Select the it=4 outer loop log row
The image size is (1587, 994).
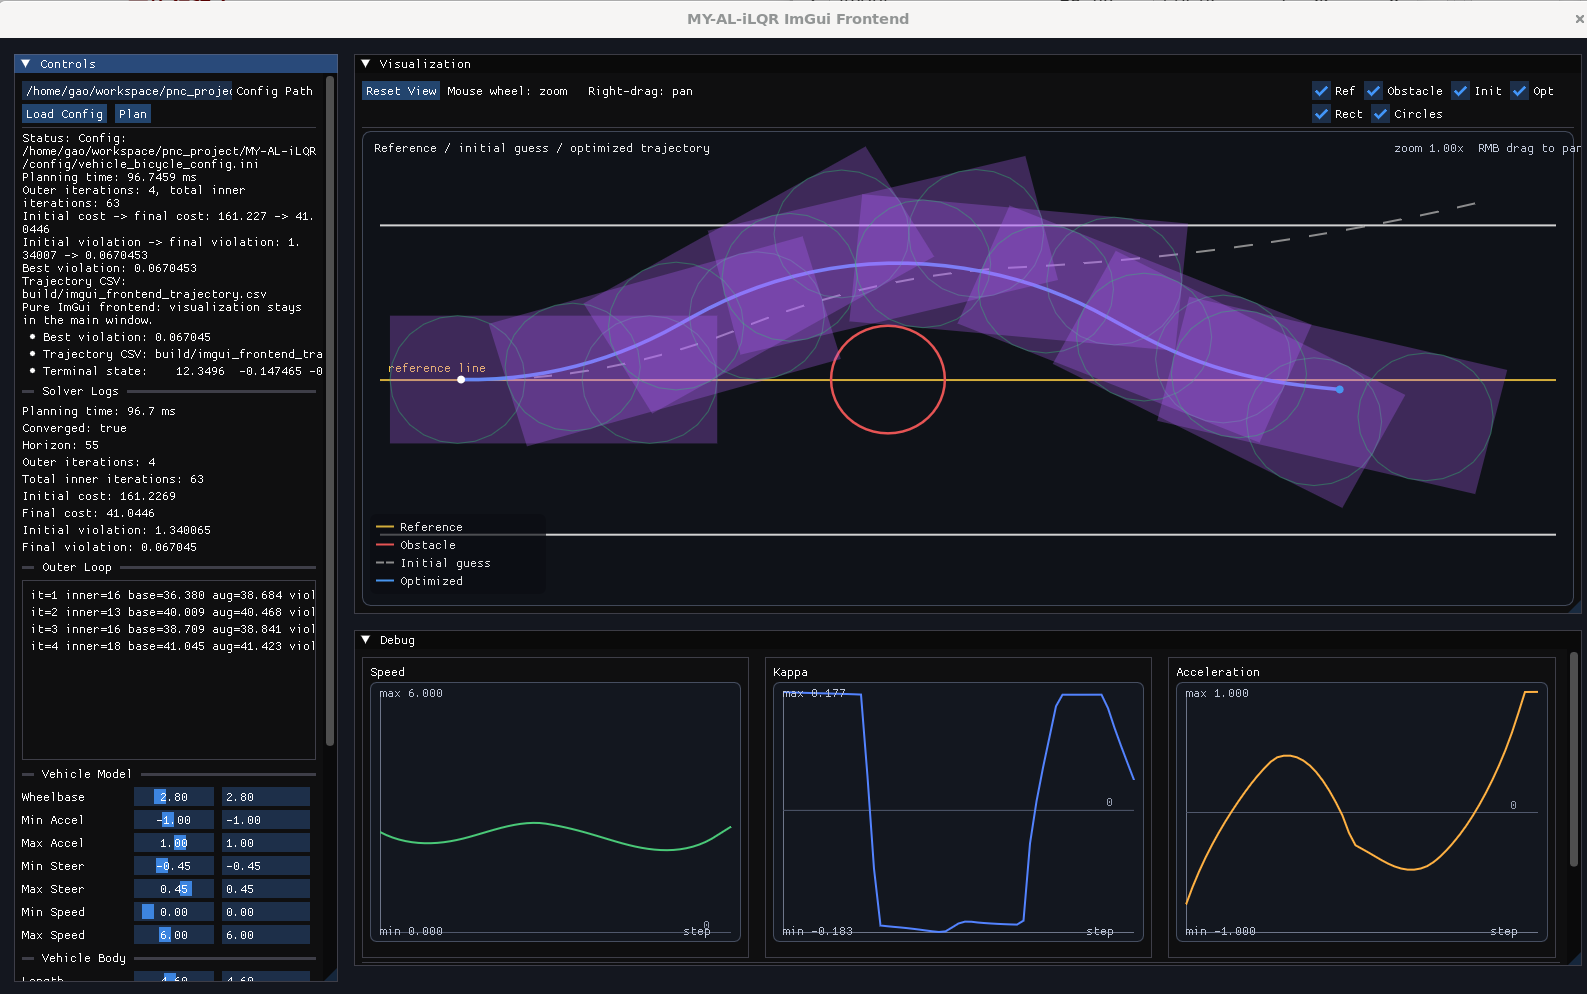[172, 646]
